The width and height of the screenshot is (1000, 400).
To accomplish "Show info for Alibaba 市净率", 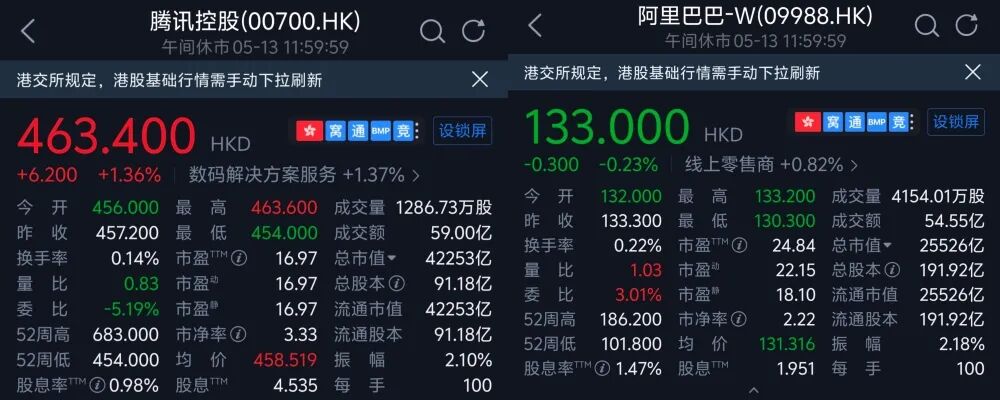I will (x=739, y=318).
